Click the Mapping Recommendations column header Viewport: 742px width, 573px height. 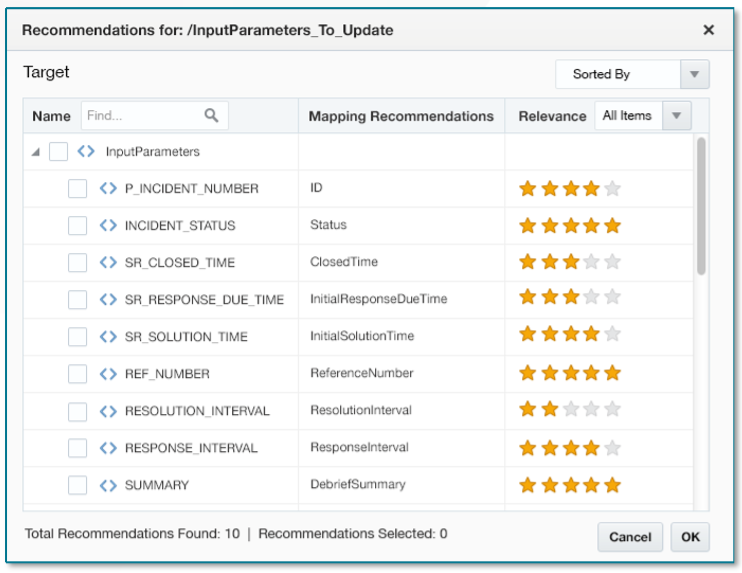click(401, 116)
